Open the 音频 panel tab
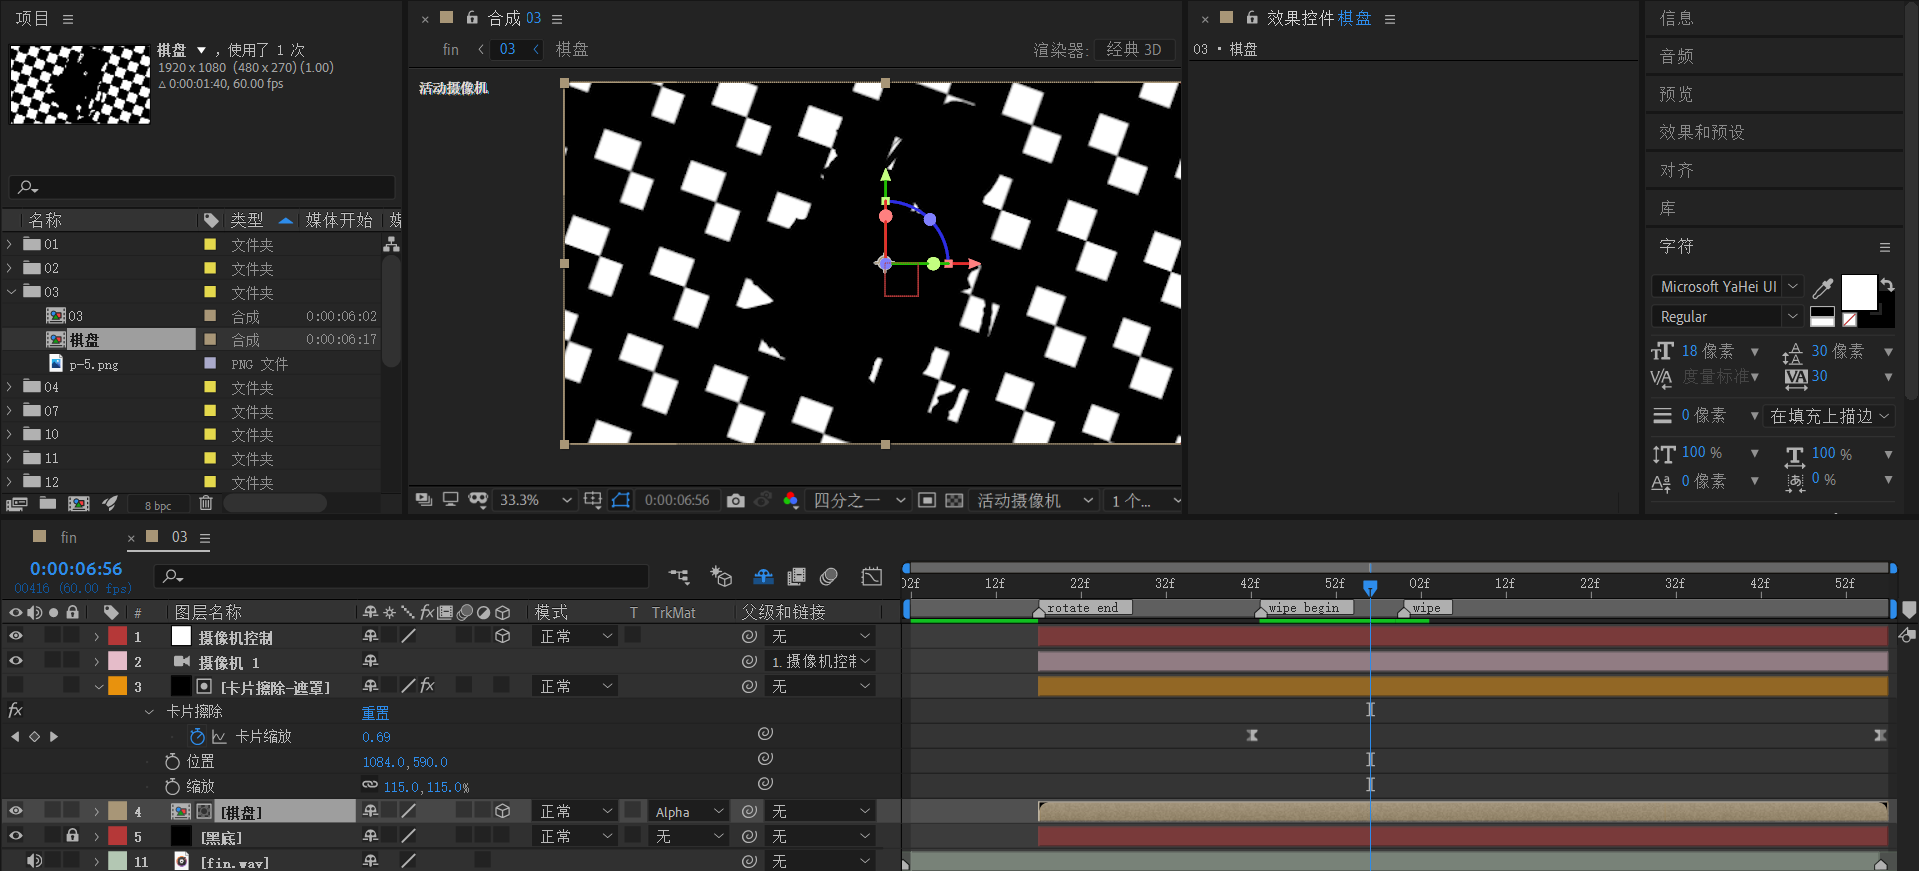The image size is (1919, 871). click(x=1676, y=56)
